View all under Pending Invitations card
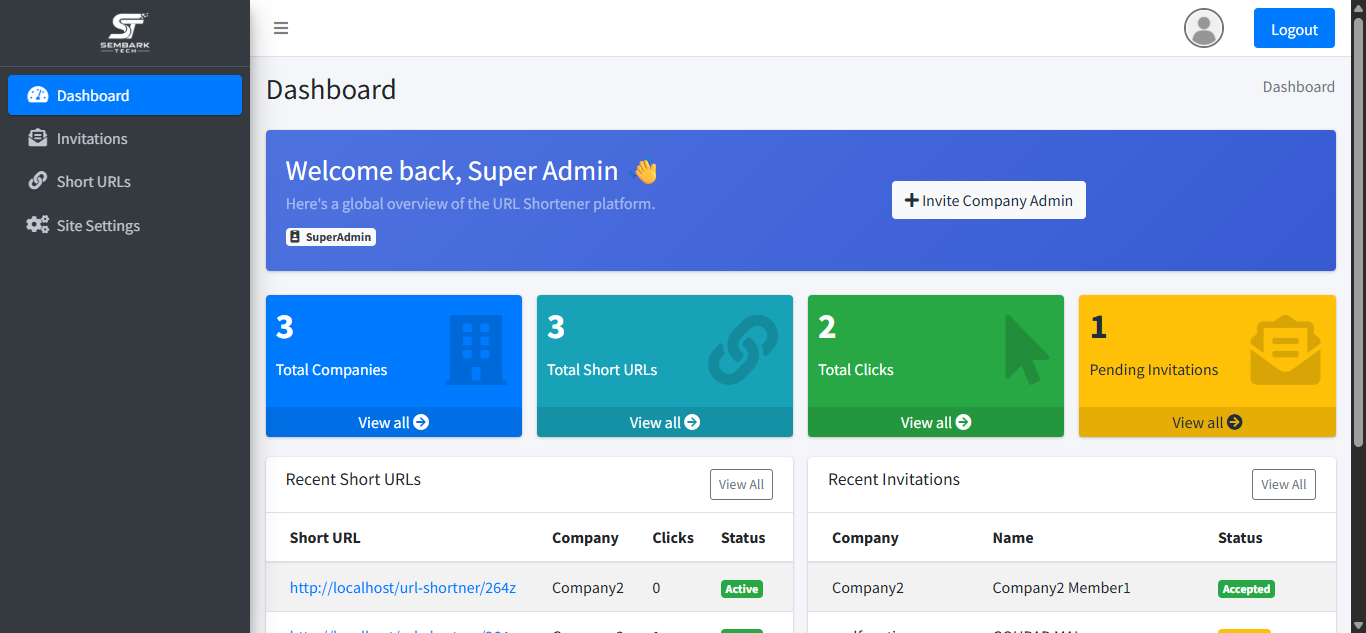1366x633 pixels. pyautogui.click(x=1207, y=422)
